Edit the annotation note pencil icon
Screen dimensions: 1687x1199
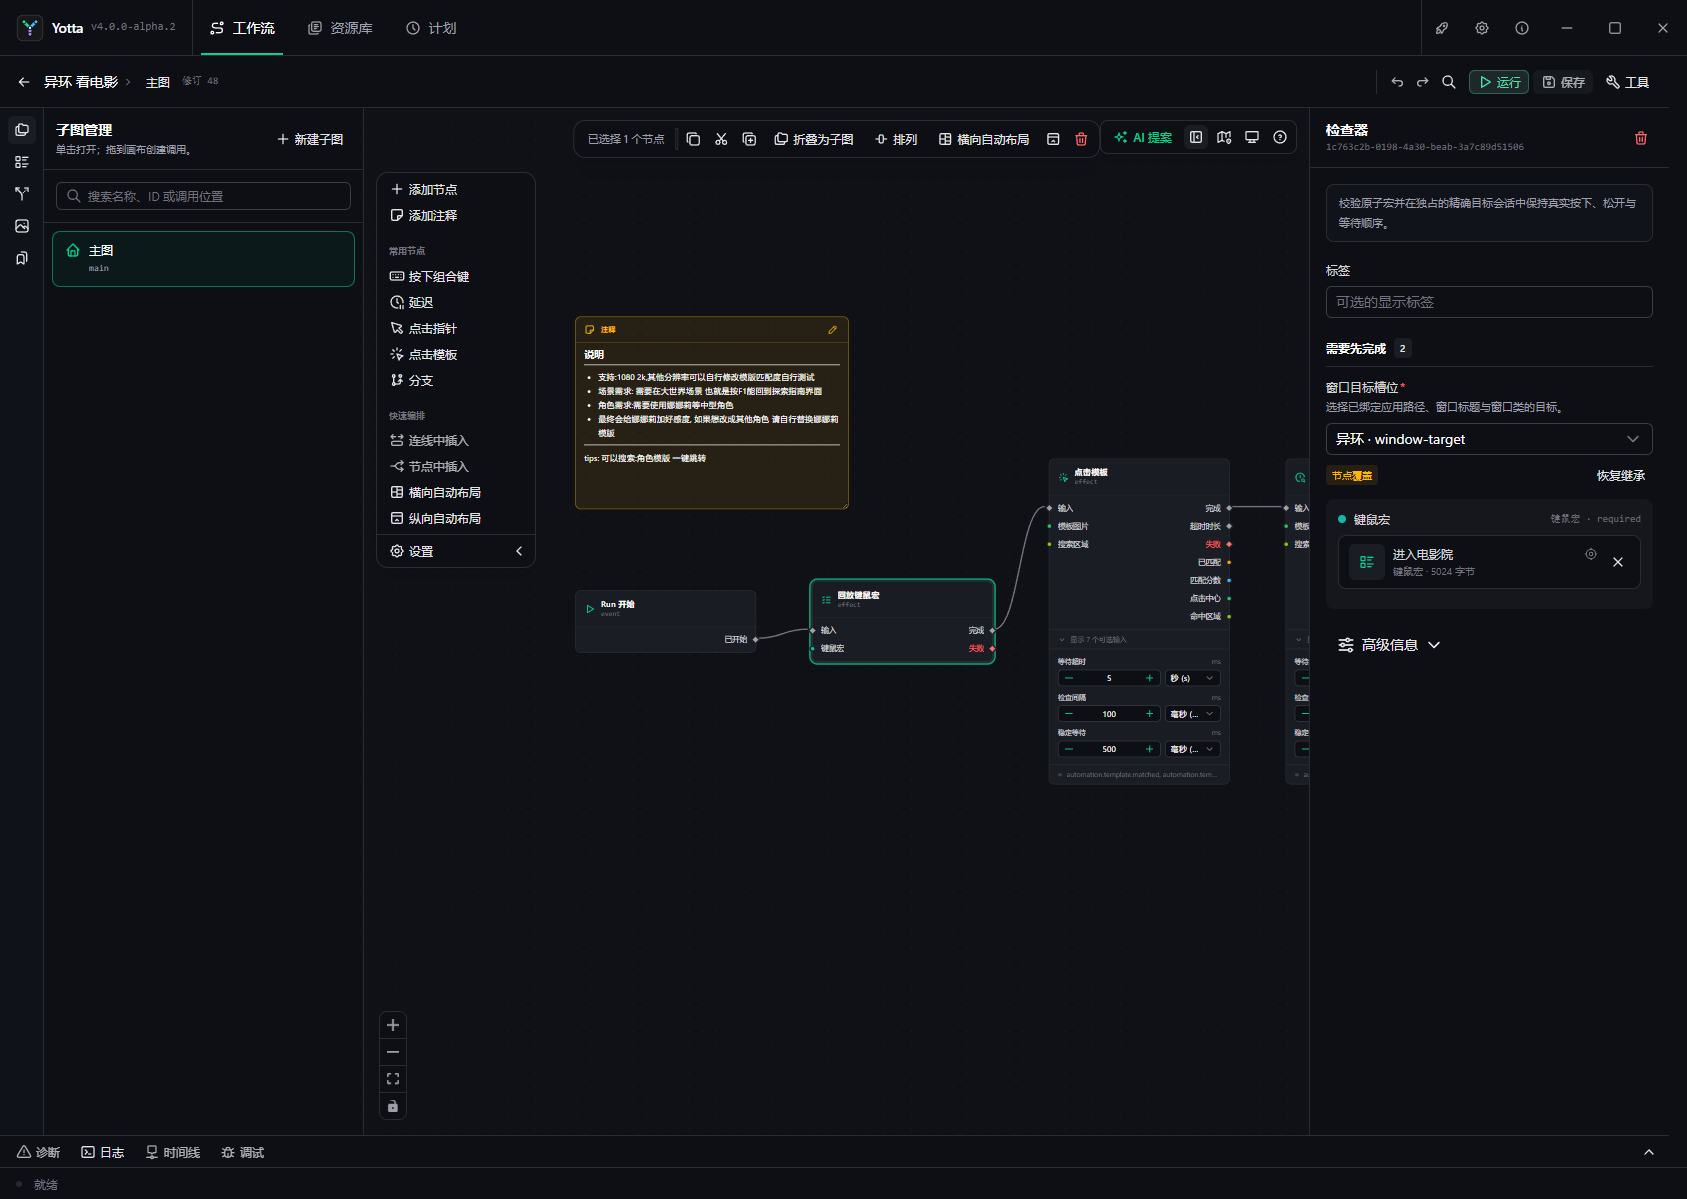(832, 329)
